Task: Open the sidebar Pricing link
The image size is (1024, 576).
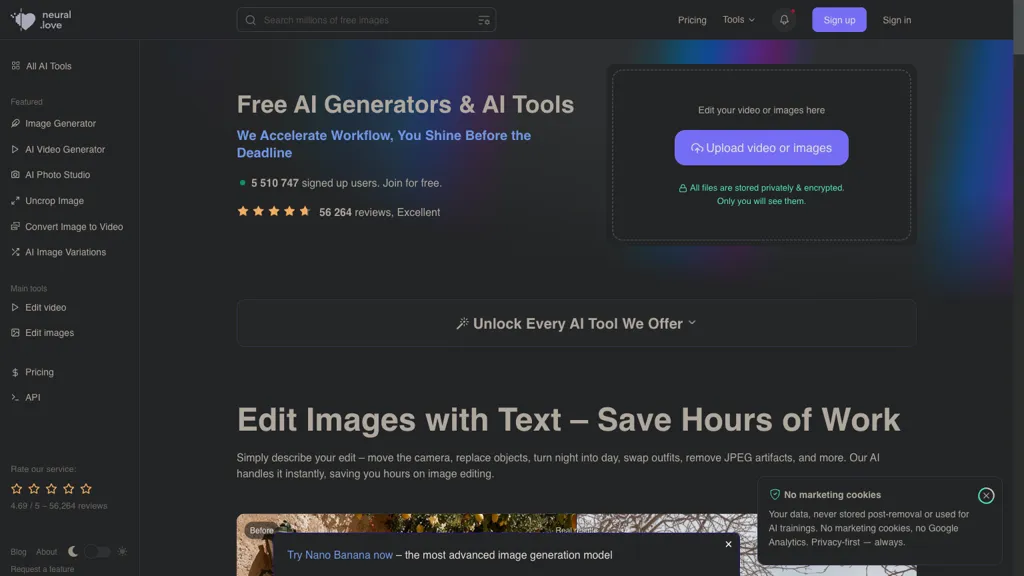Action: coord(39,372)
